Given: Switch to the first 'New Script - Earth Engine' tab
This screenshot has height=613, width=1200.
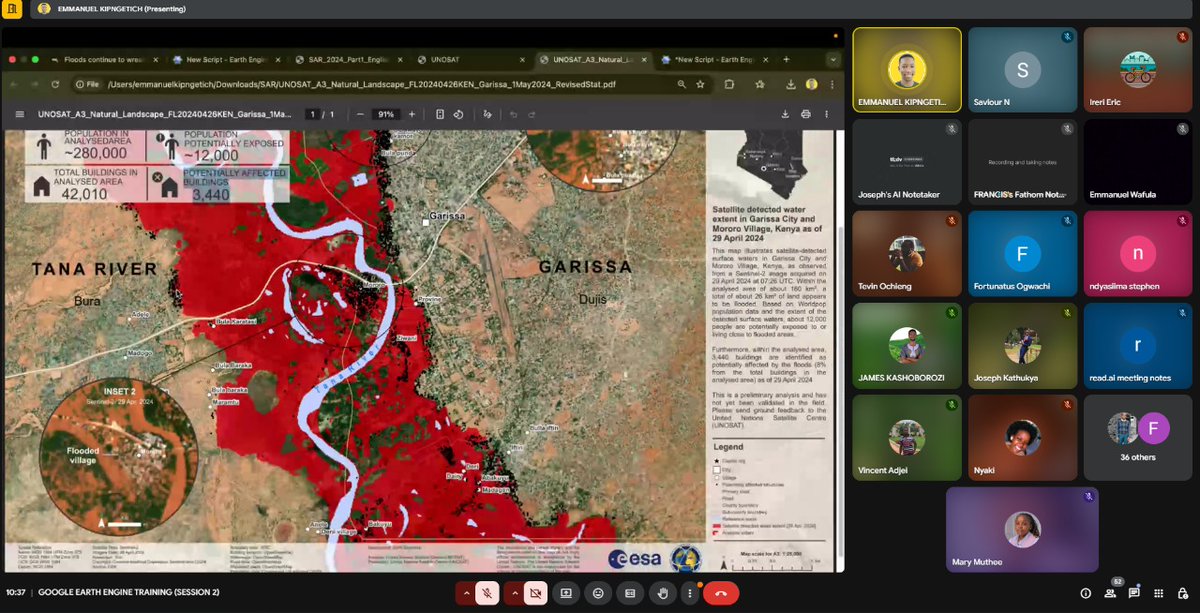Looking at the screenshot, I should click(227, 59).
